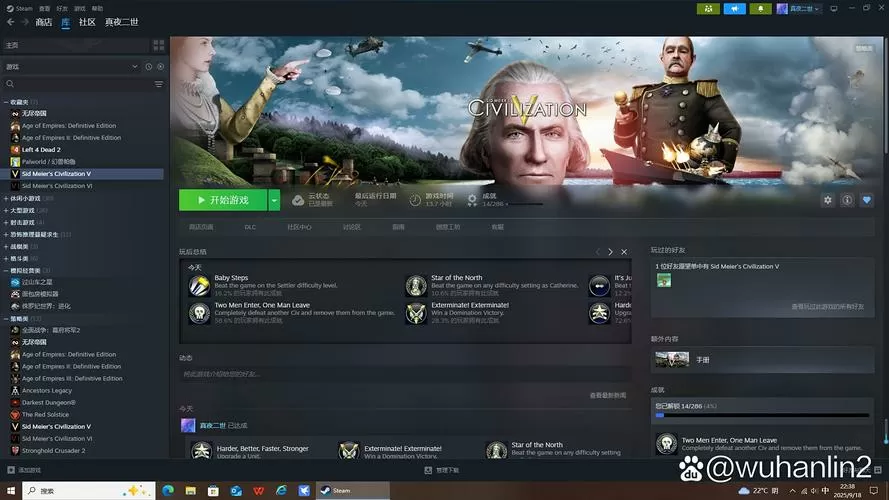Sort by recent clock icon
This screenshot has height=500, width=889.
[149, 67]
